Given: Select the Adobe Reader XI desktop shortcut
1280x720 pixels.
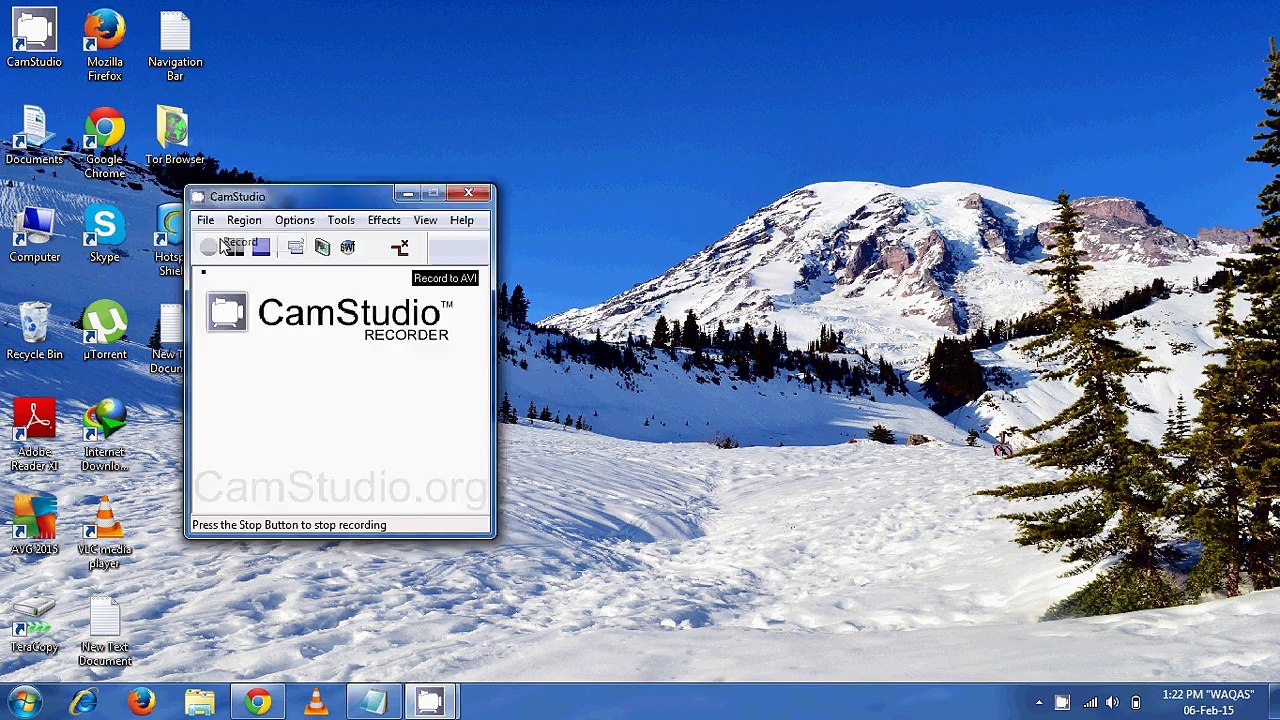Looking at the screenshot, I should click(x=34, y=435).
